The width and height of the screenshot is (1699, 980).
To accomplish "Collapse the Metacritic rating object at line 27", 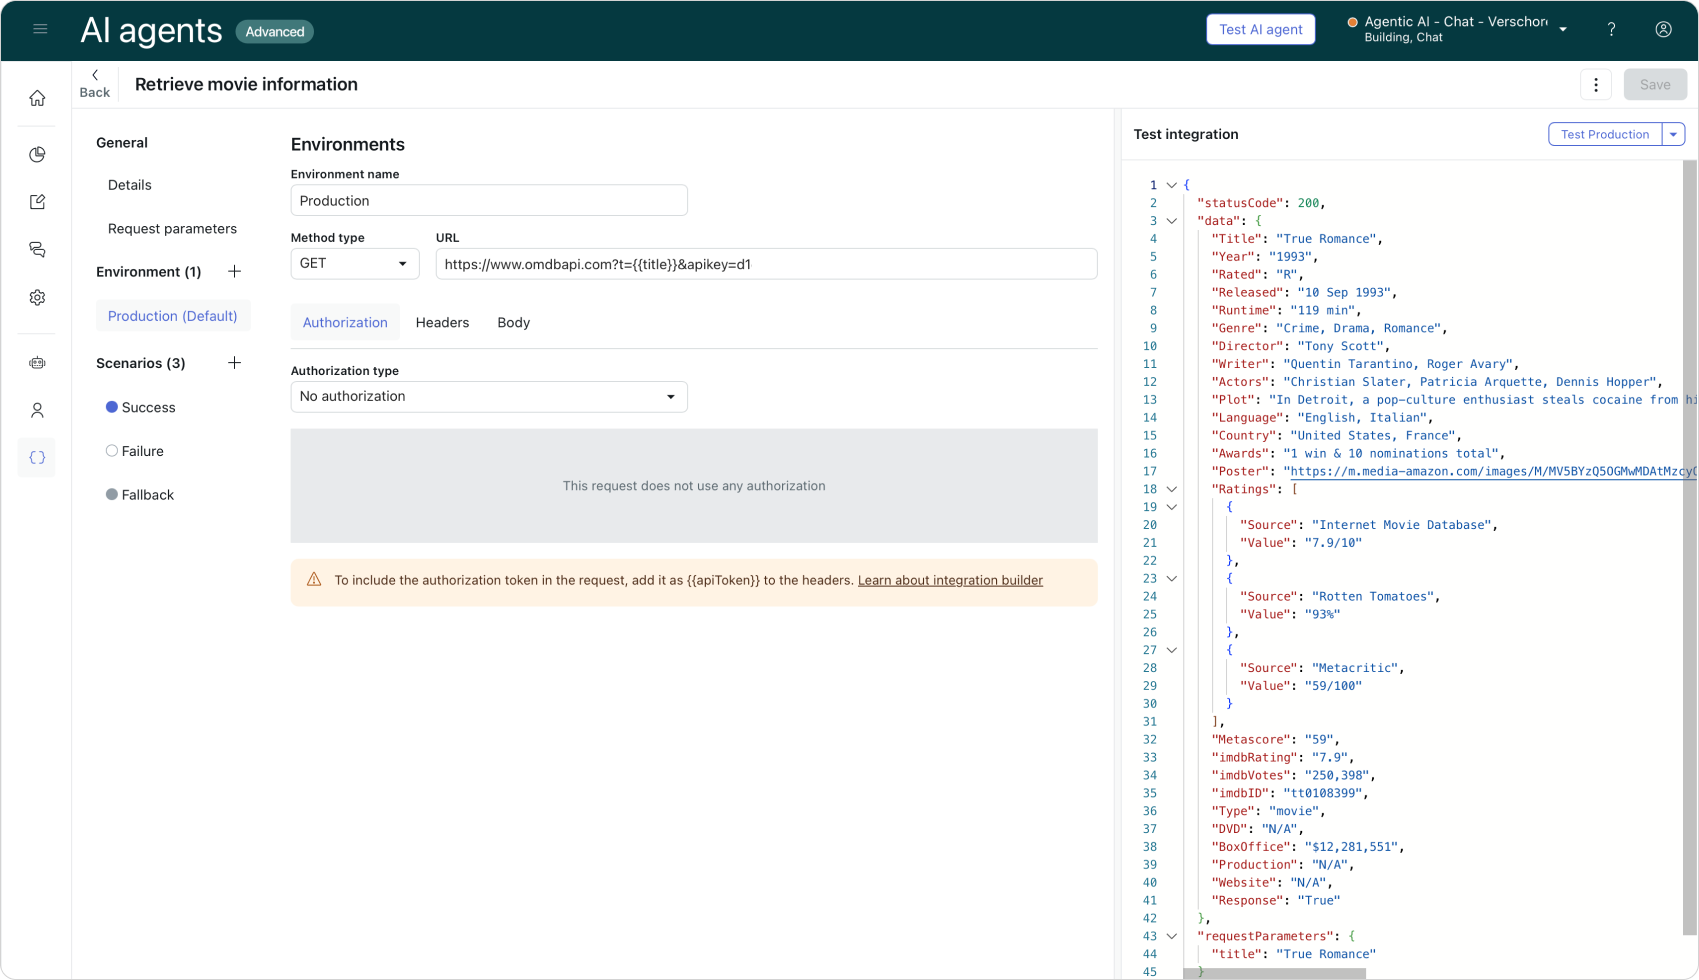I will [1172, 650].
